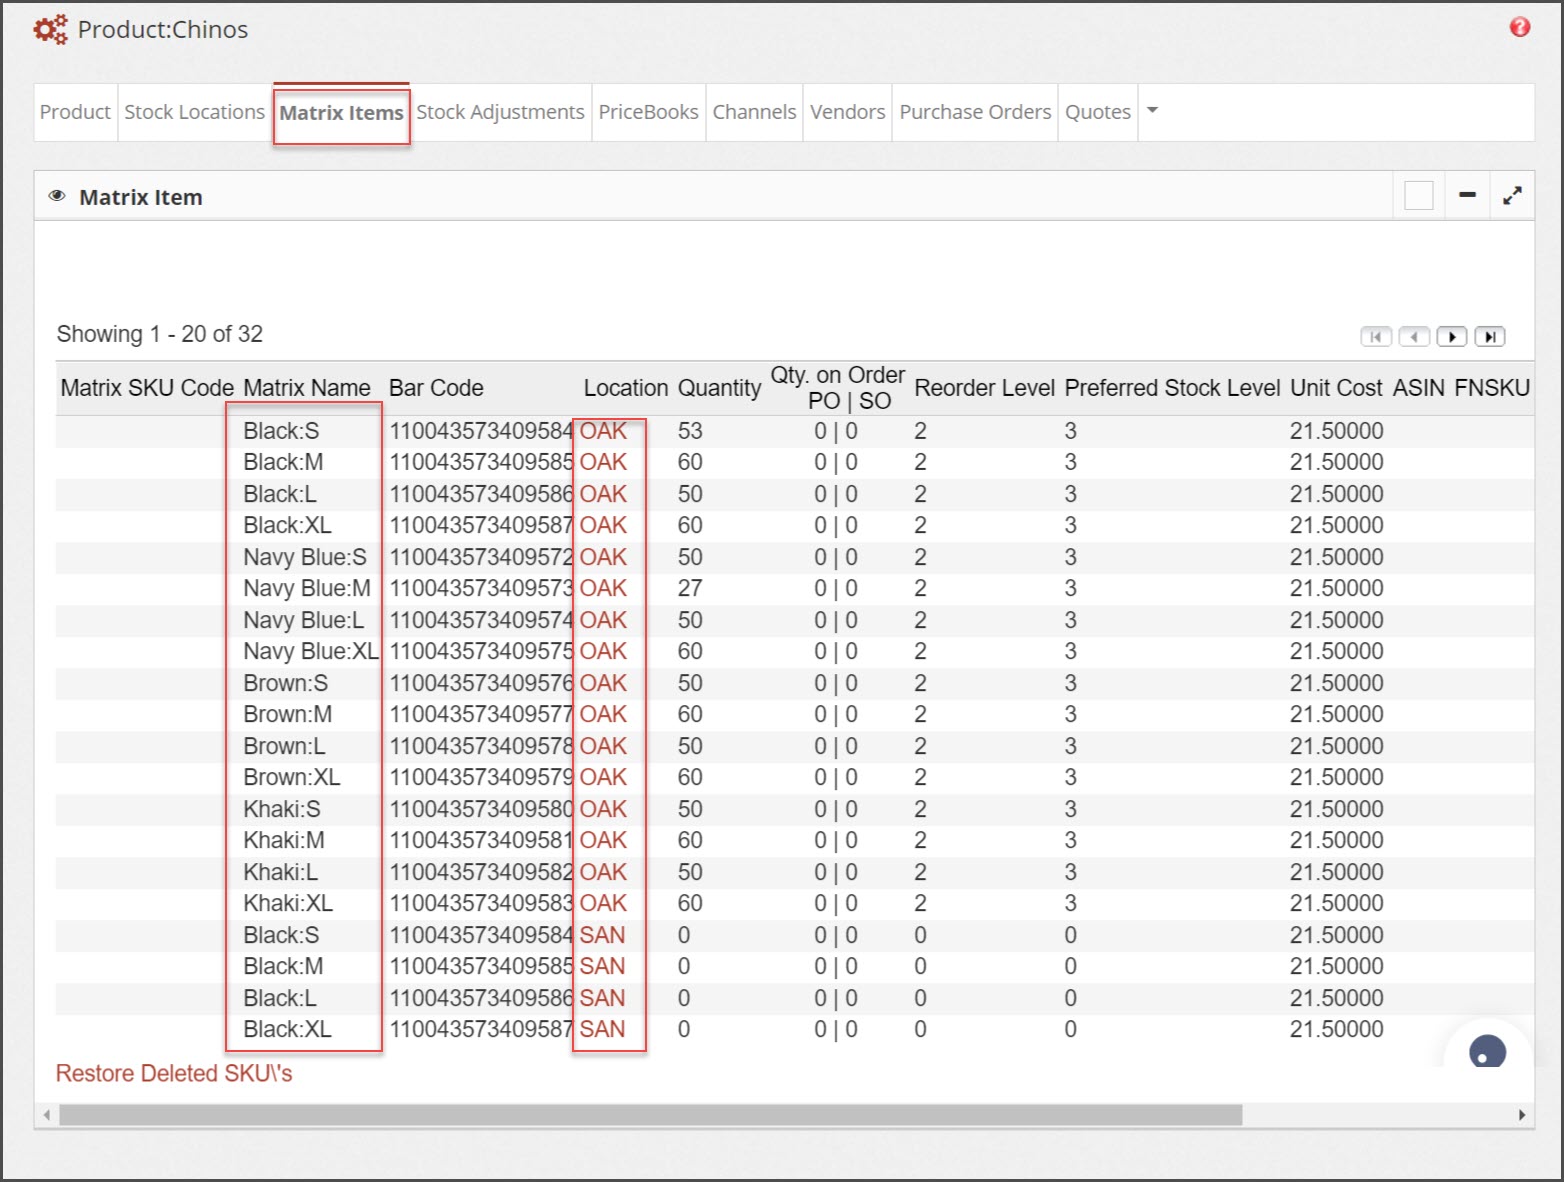This screenshot has height=1182, width=1564.
Task: Click the blank square button in panel header
Action: 1418,195
